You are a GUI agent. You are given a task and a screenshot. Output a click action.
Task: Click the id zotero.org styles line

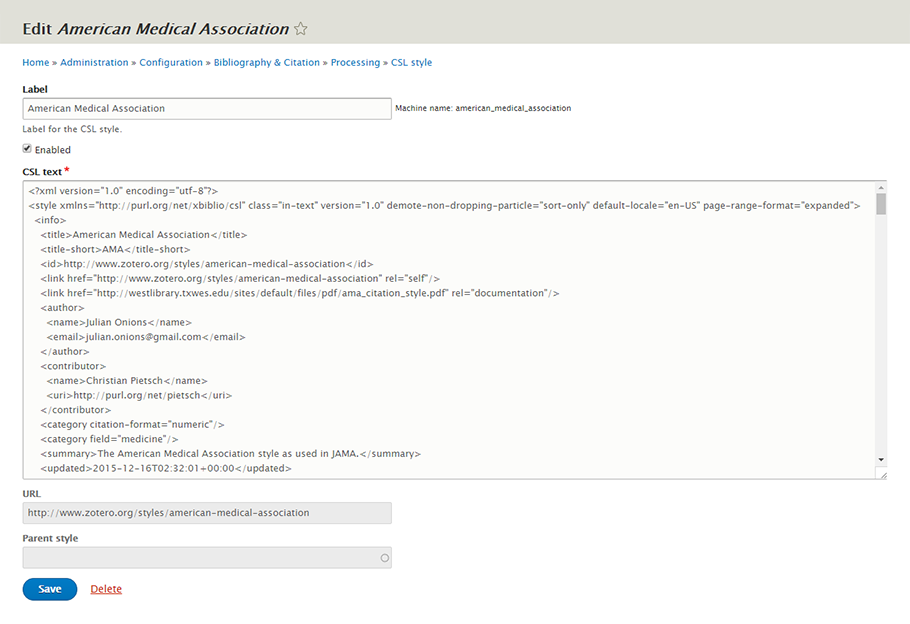coord(207,264)
